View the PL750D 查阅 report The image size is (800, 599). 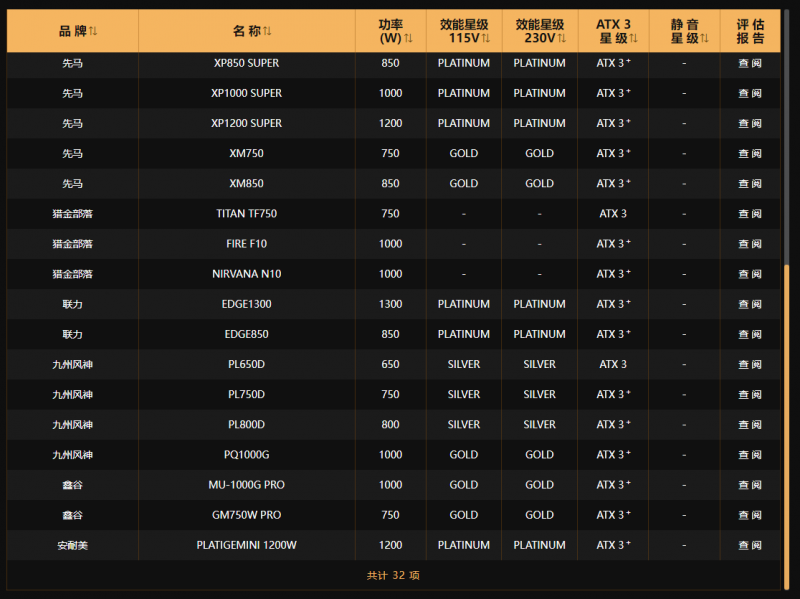pos(750,394)
